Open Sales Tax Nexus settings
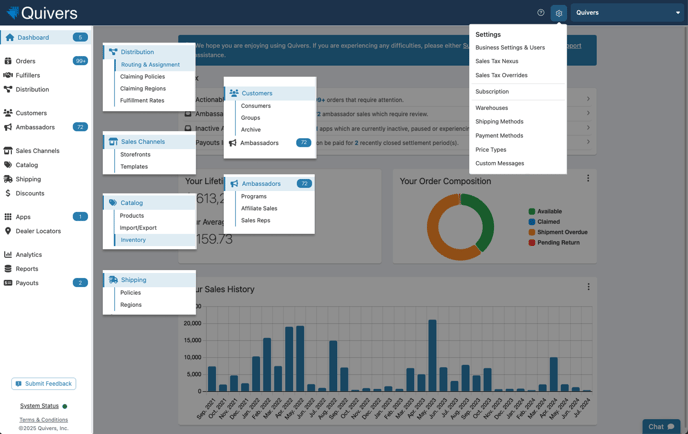Screen dimensions: 688x434 (x=497, y=61)
